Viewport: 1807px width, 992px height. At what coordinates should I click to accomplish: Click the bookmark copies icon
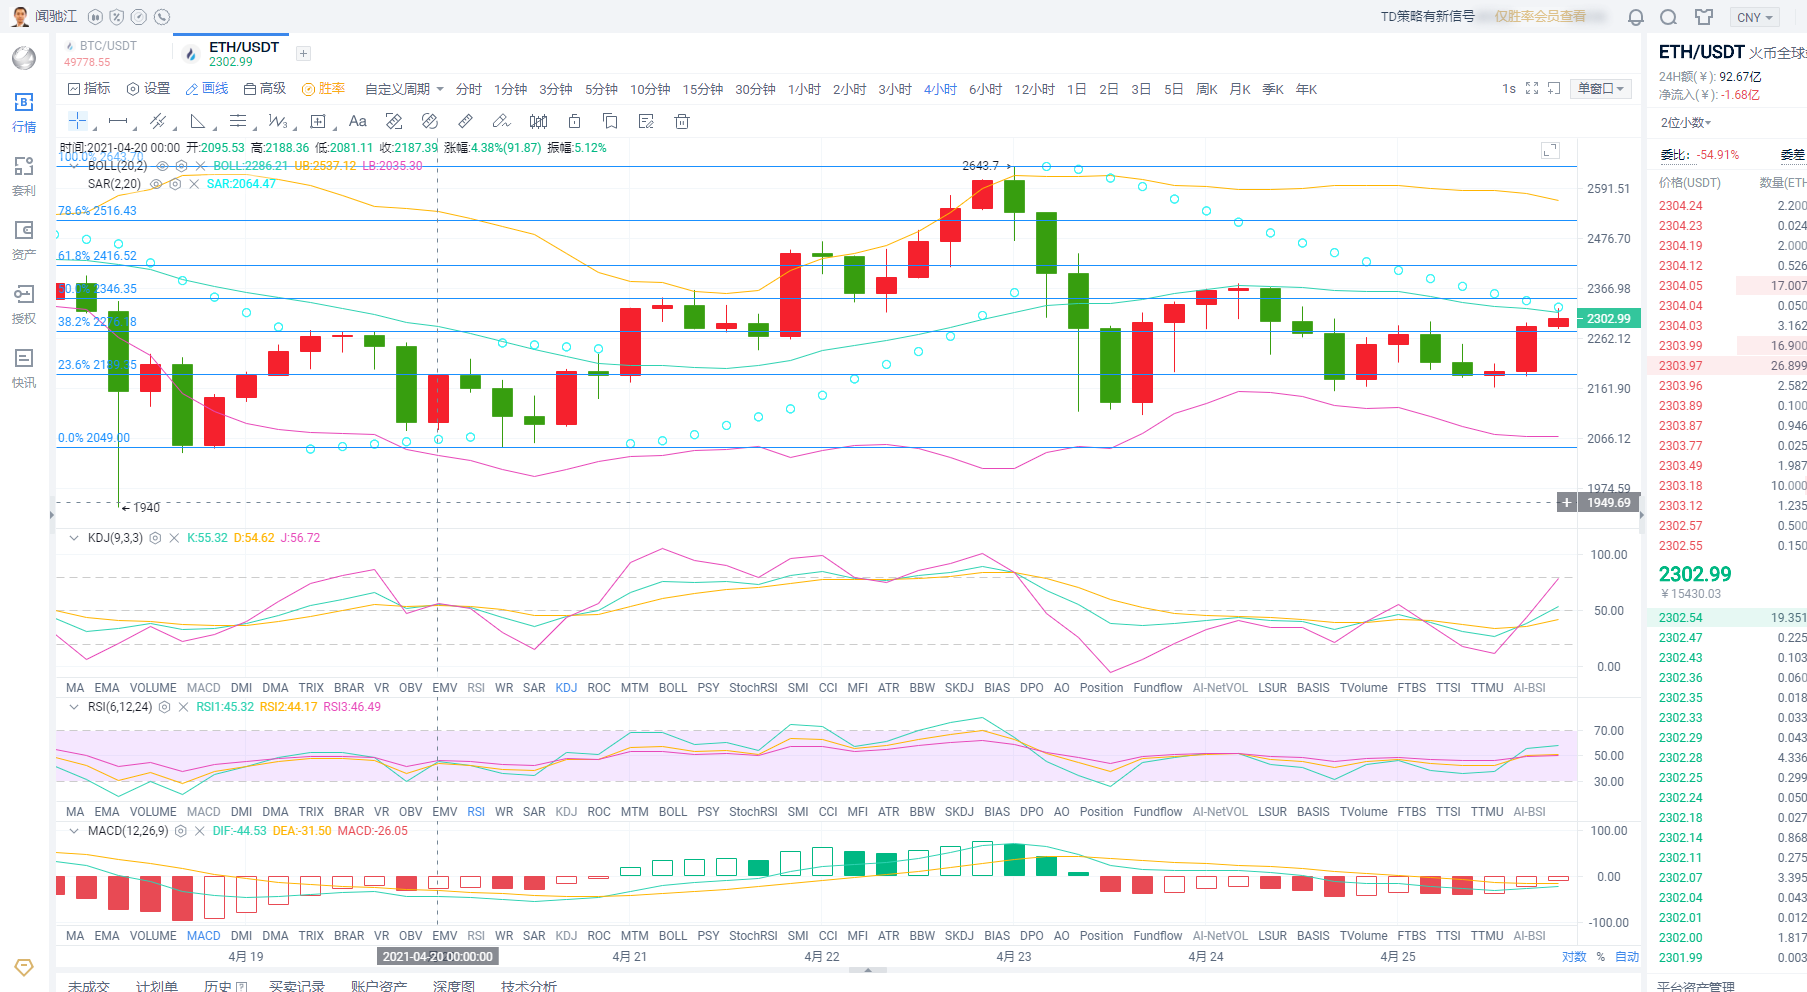610,121
